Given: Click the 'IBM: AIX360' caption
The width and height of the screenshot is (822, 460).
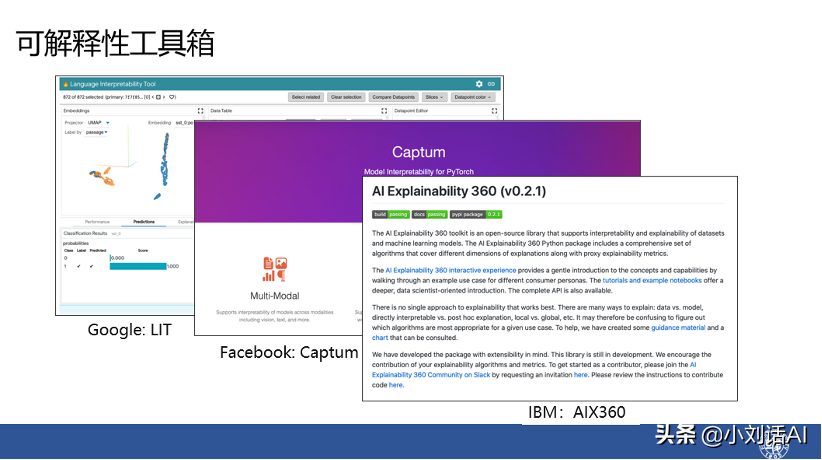Looking at the screenshot, I should tap(577, 412).
